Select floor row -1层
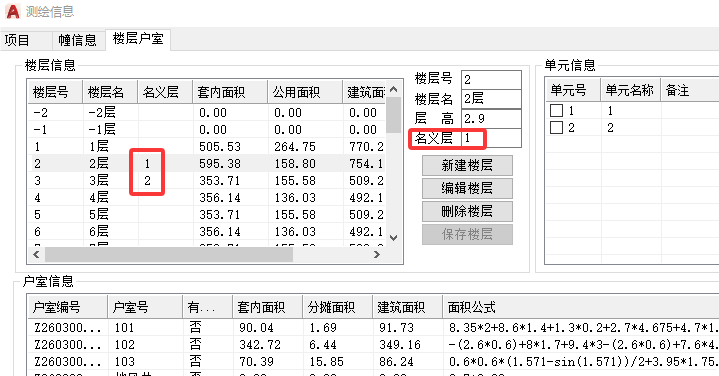Viewport: 719px width, 376px height. pos(207,129)
